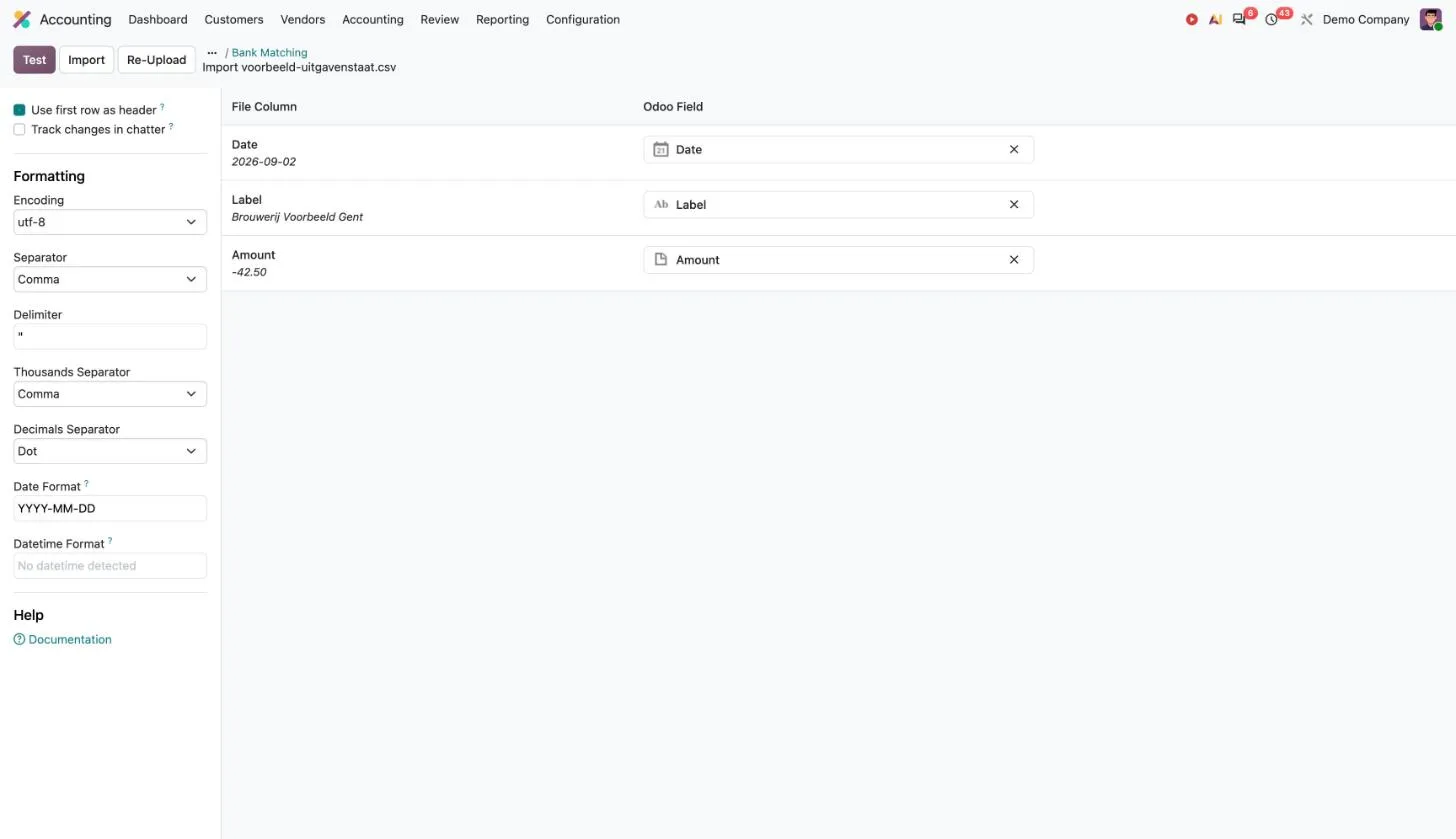Click the calendar icon in Date field
Screen dimensions: 1456x839
click(660, 149)
